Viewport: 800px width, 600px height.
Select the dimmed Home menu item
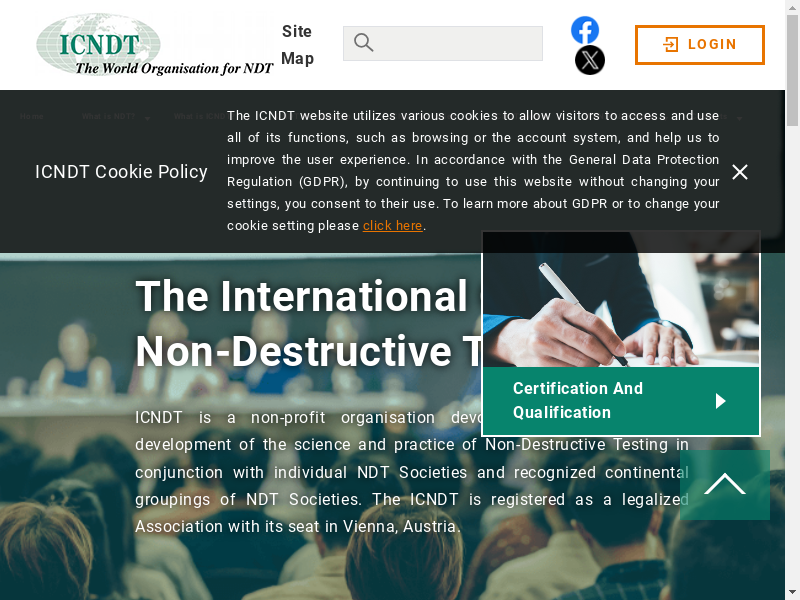point(32,117)
